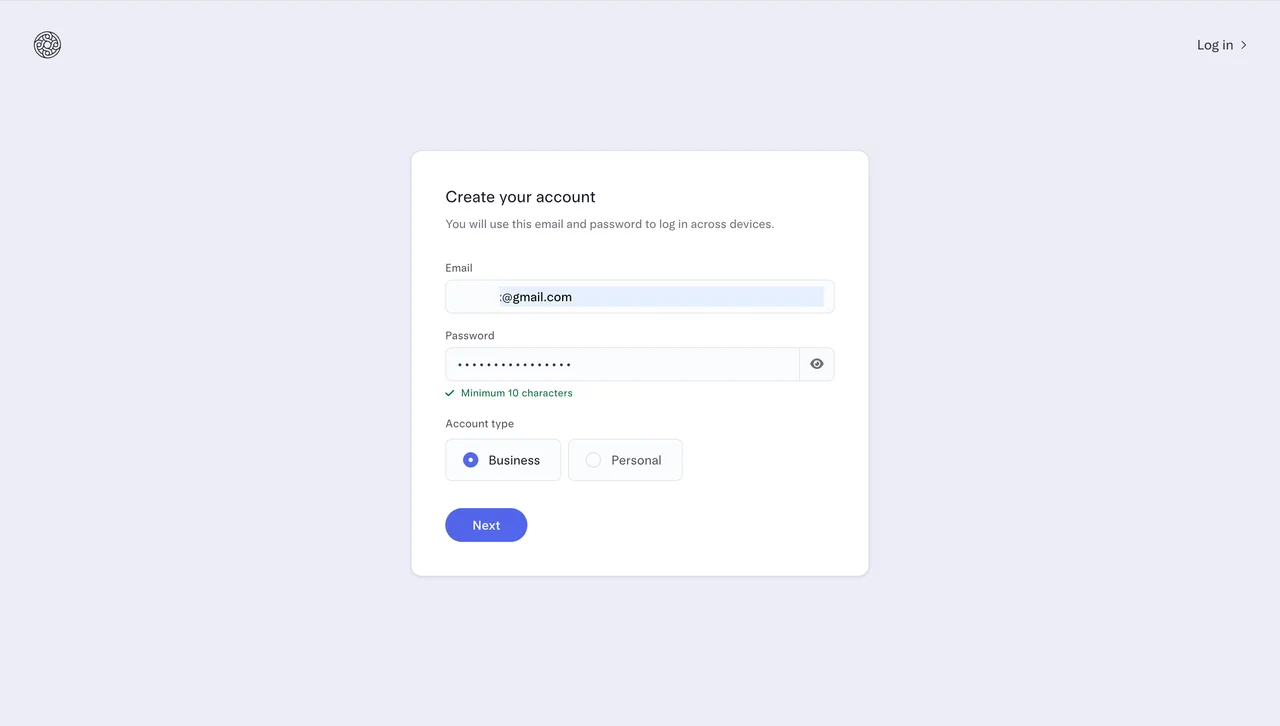Select the Personal radio button circle

(x=593, y=460)
